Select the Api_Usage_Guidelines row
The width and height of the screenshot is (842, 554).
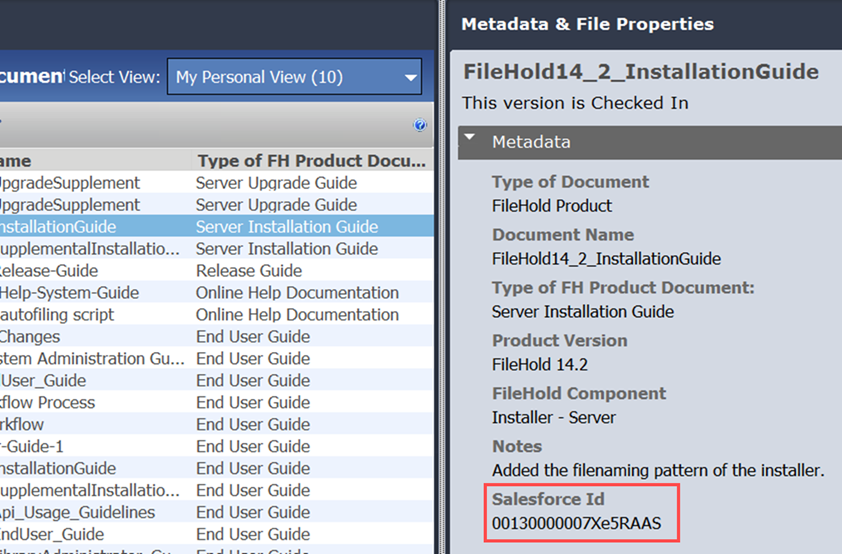pyautogui.click(x=216, y=513)
